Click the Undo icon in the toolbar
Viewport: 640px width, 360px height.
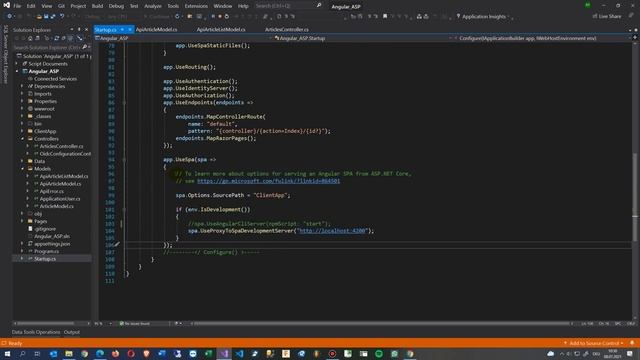click(62, 16)
